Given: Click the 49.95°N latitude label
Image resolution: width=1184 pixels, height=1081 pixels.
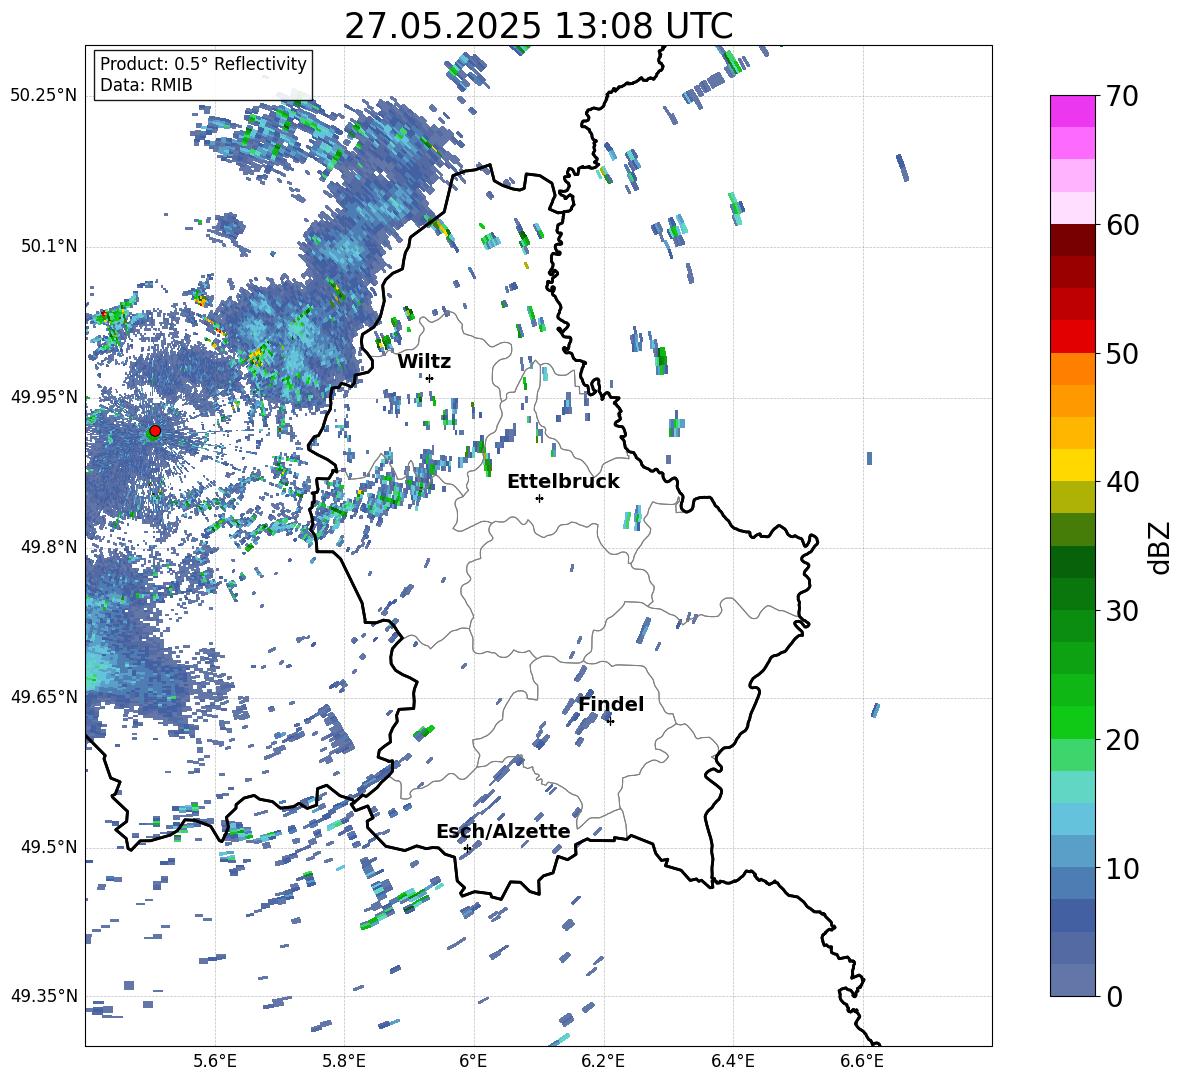Looking at the screenshot, I should pyautogui.click(x=44, y=397).
